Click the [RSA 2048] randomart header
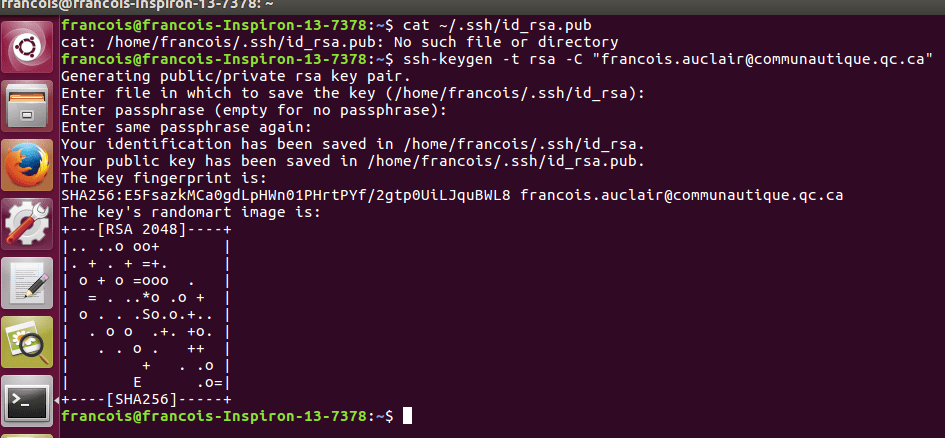The image size is (945, 438). [x=146, y=230]
